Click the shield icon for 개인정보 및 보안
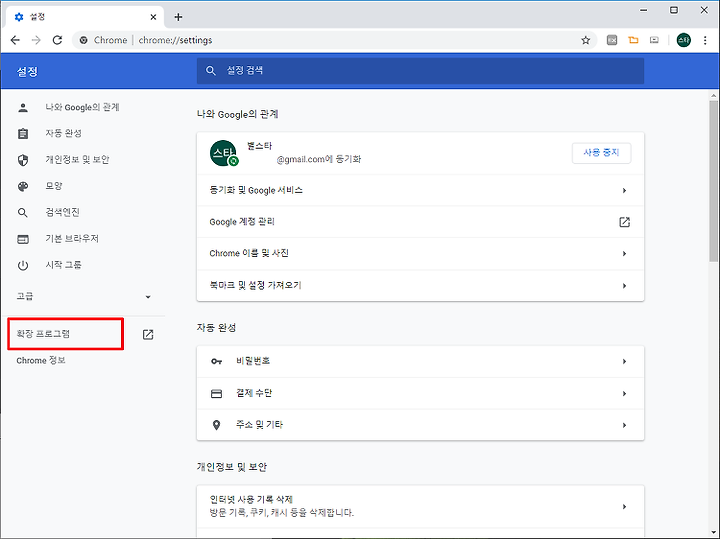The image size is (720, 539). (x=23, y=160)
